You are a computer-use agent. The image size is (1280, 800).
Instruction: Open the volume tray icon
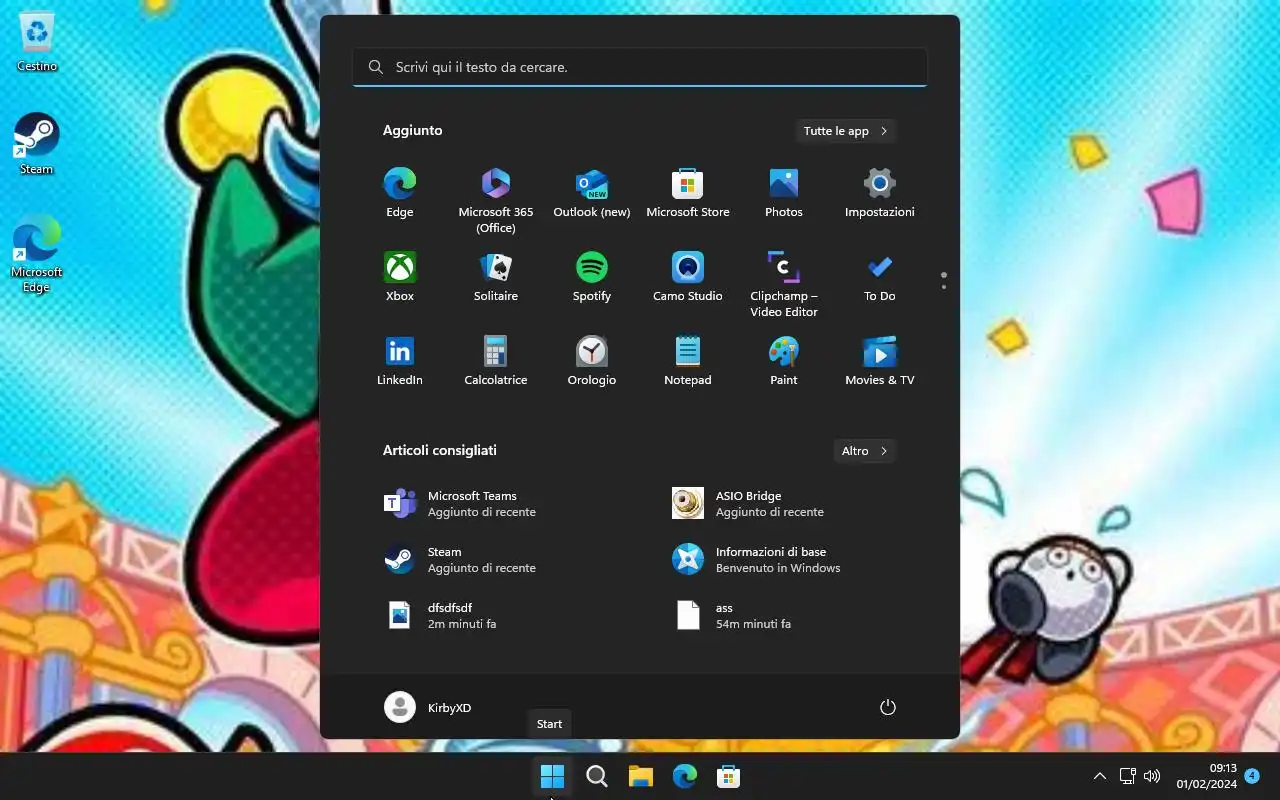point(1152,776)
